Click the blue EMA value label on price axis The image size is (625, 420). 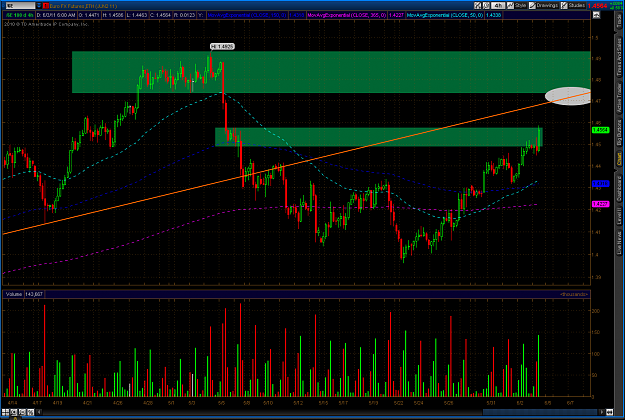pos(600,184)
